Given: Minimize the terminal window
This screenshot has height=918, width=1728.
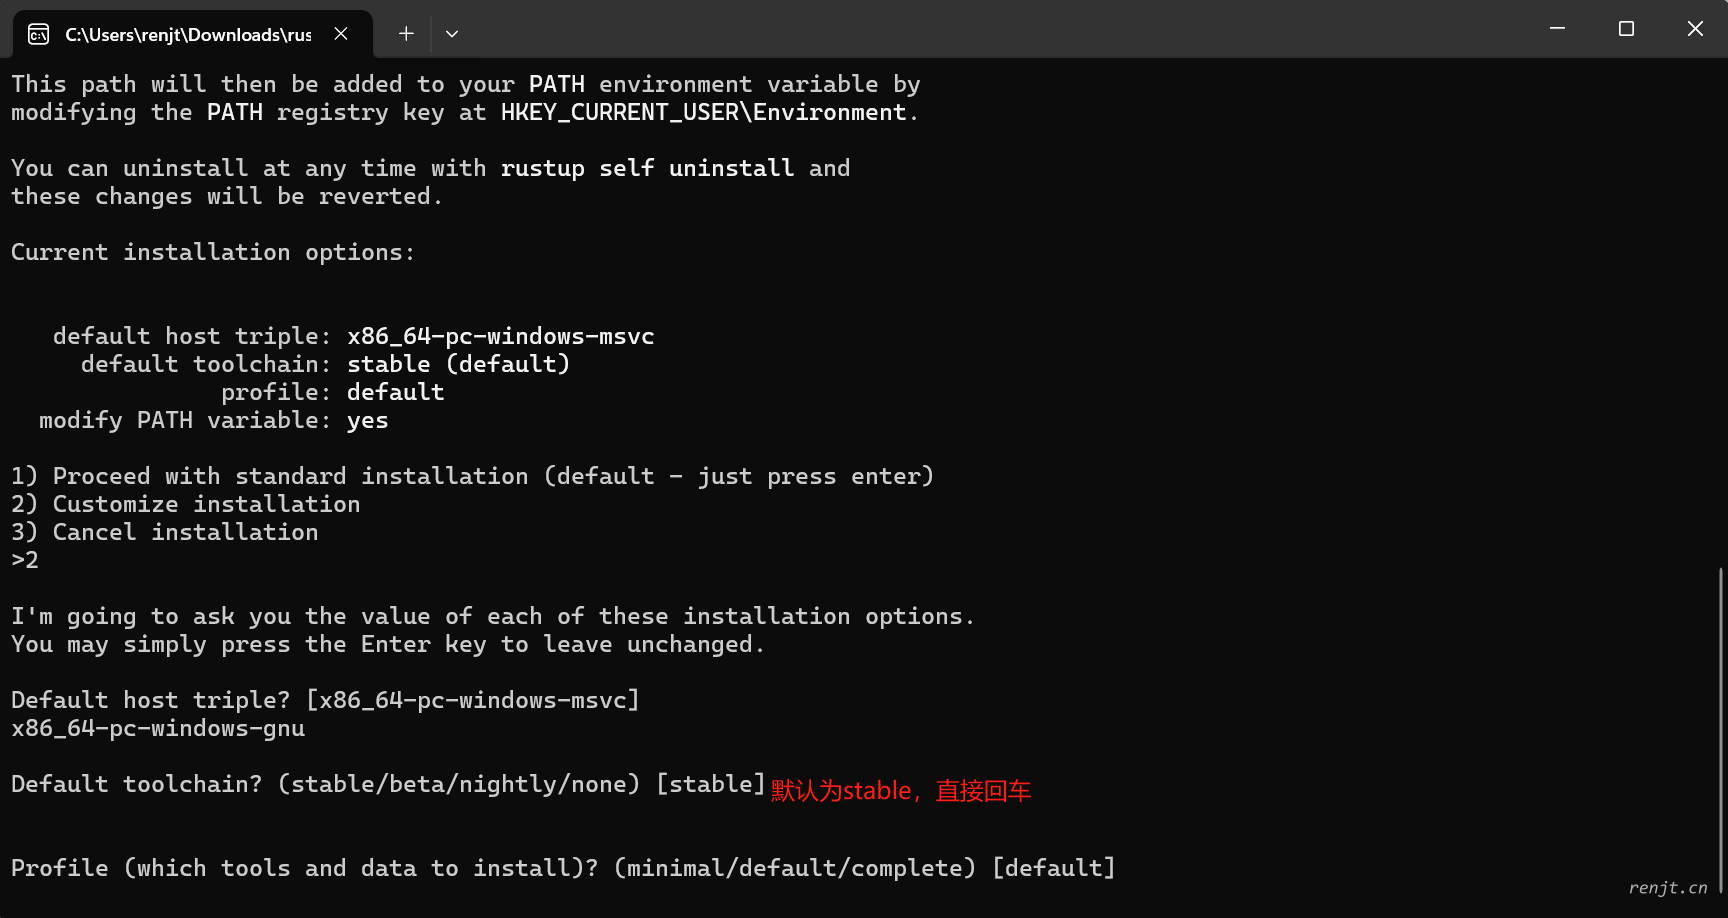Looking at the screenshot, I should point(1557,29).
